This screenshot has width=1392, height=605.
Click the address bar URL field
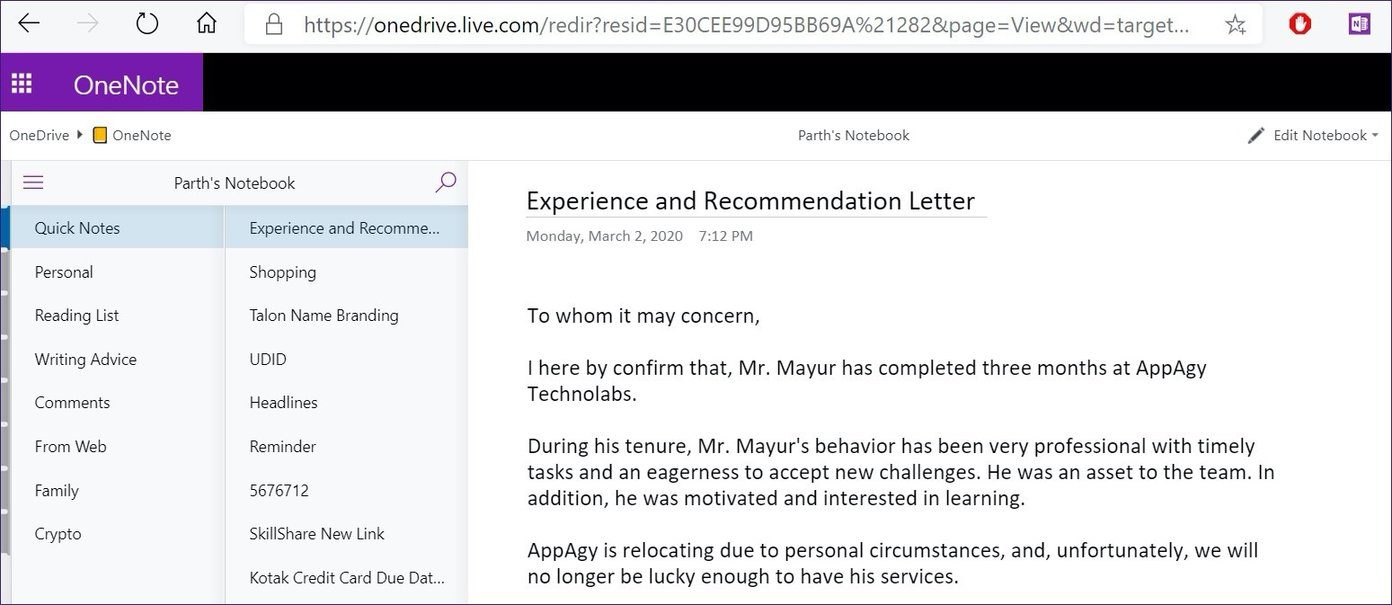click(x=746, y=25)
